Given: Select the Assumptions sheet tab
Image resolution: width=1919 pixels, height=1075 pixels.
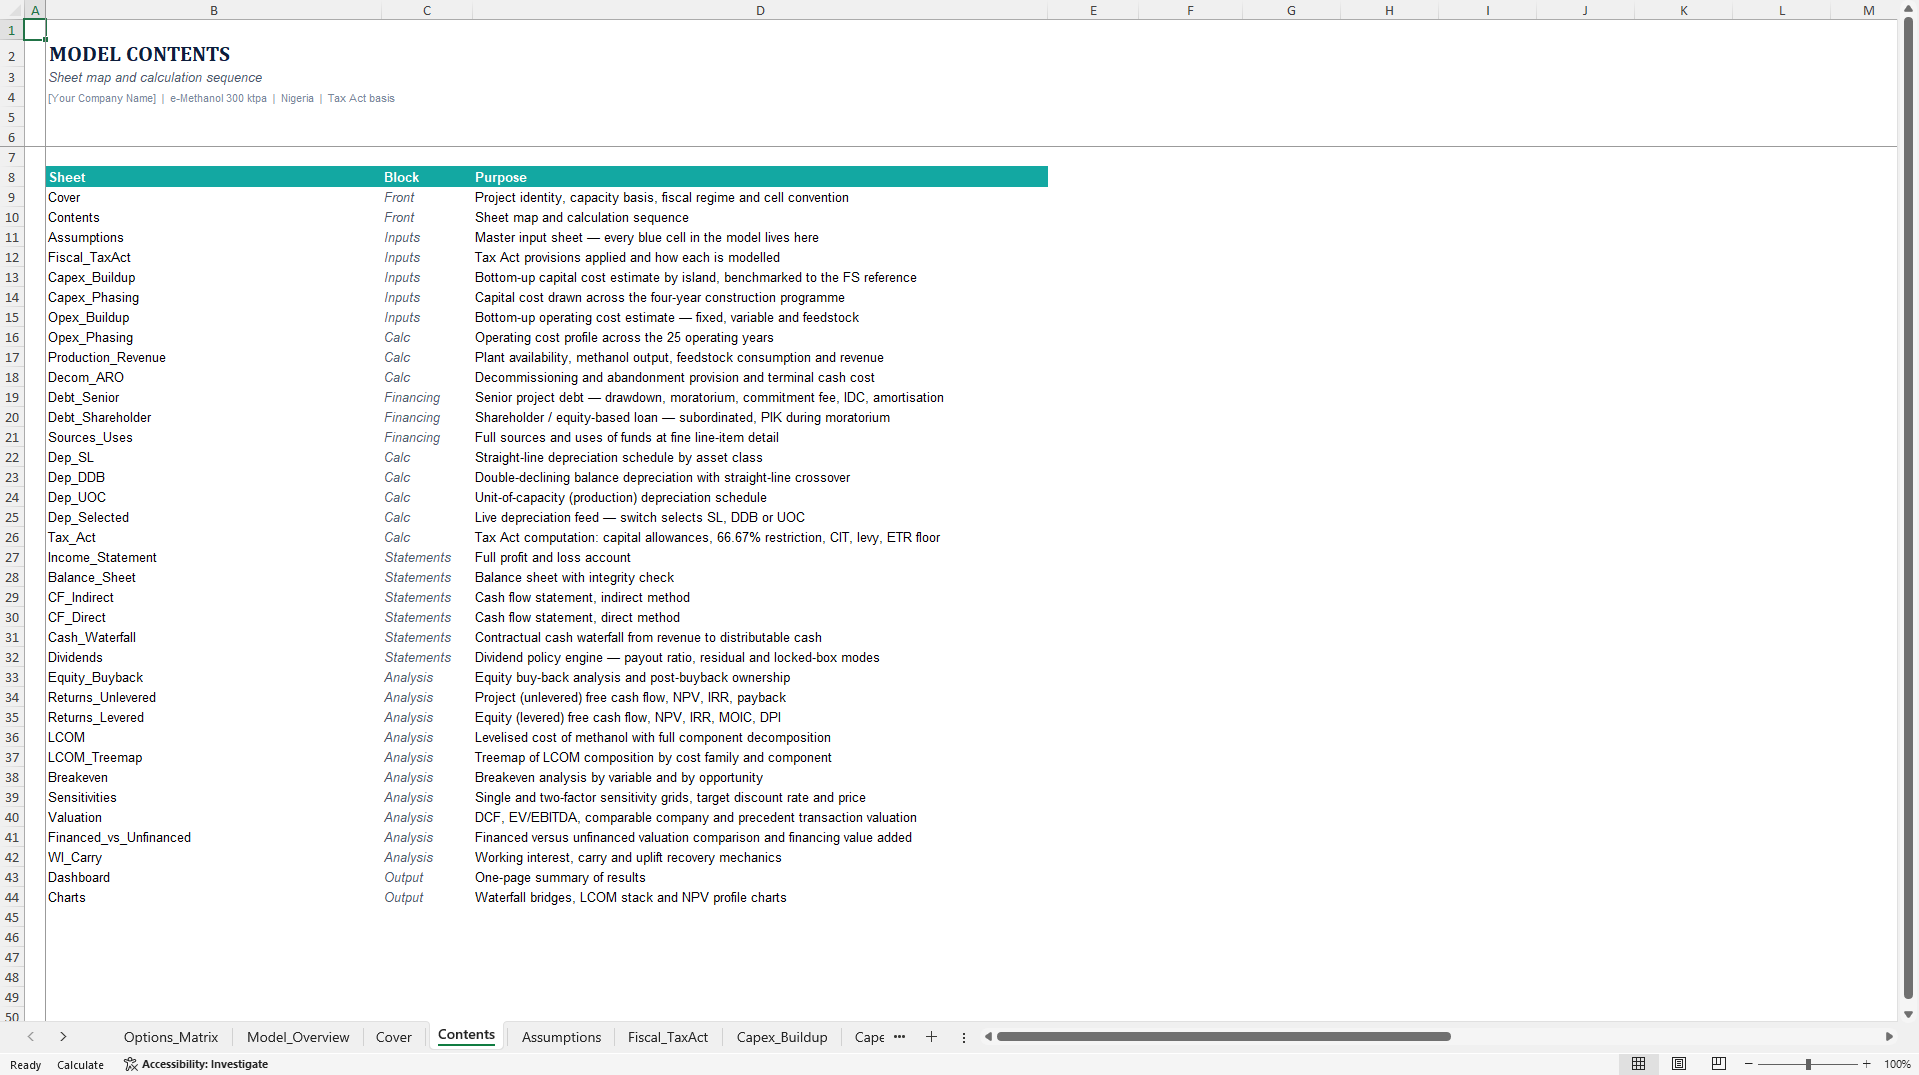Looking at the screenshot, I should click(562, 1037).
